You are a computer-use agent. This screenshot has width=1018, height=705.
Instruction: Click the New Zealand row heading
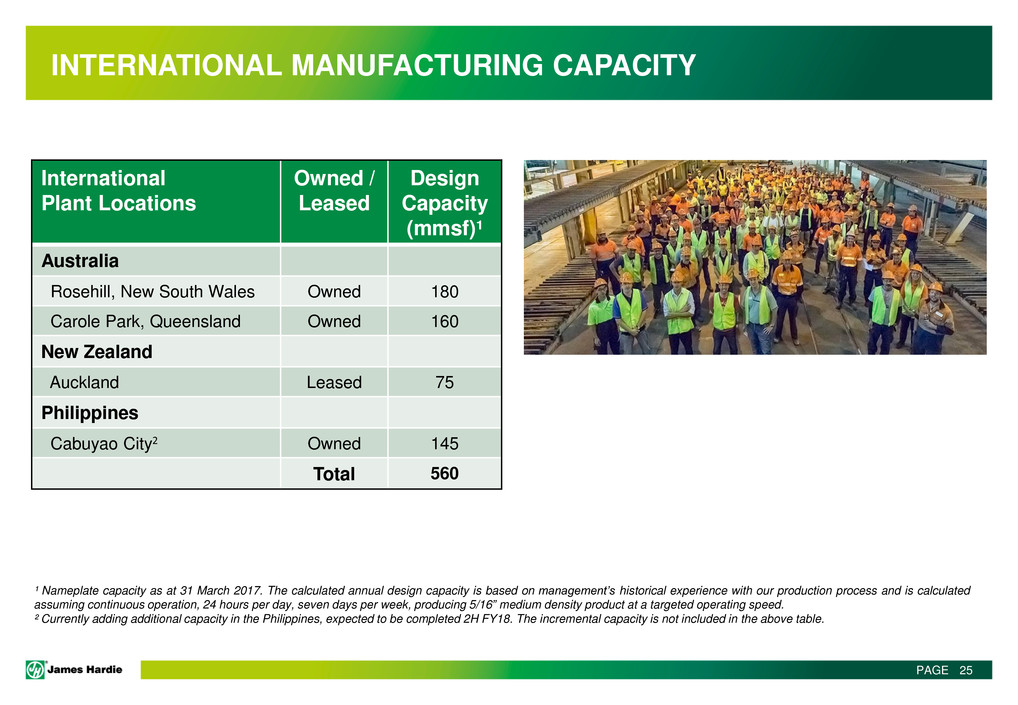point(96,352)
